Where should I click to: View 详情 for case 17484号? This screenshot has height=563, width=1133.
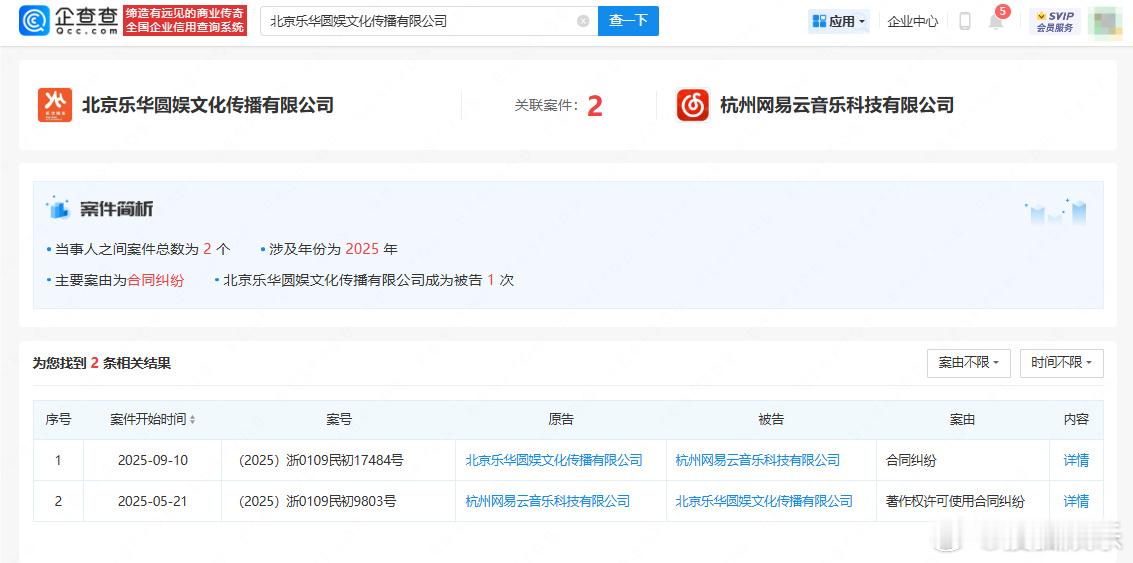click(x=1076, y=460)
